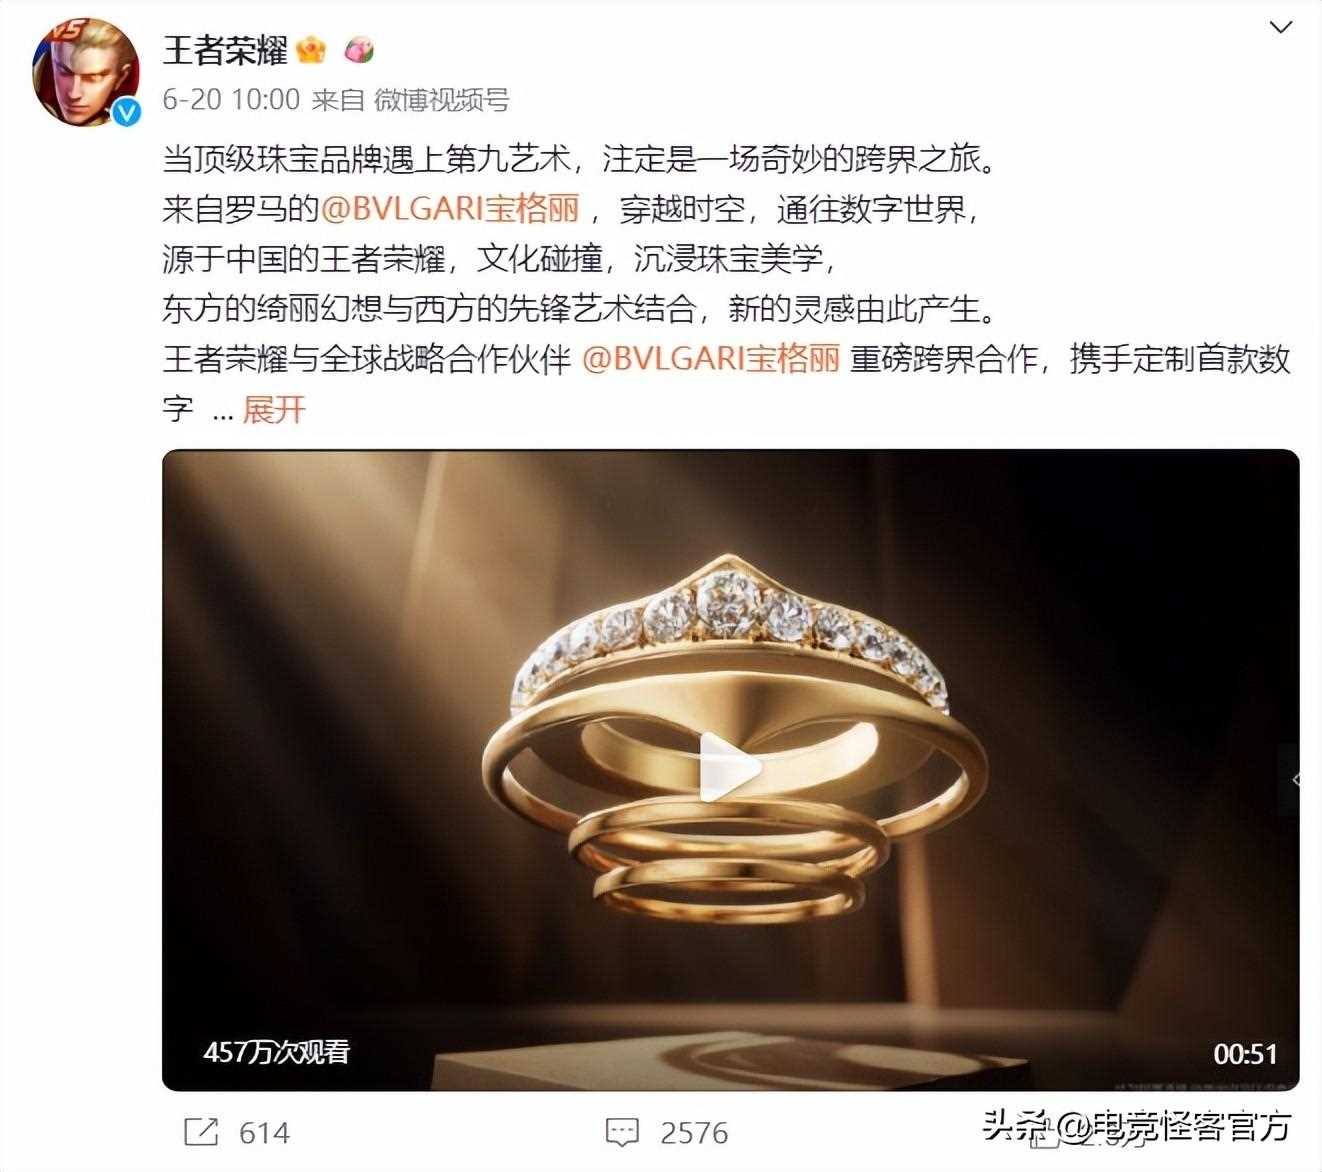Open comments via speech bubble icon
The height and width of the screenshot is (1172, 1322).
(x=622, y=1133)
